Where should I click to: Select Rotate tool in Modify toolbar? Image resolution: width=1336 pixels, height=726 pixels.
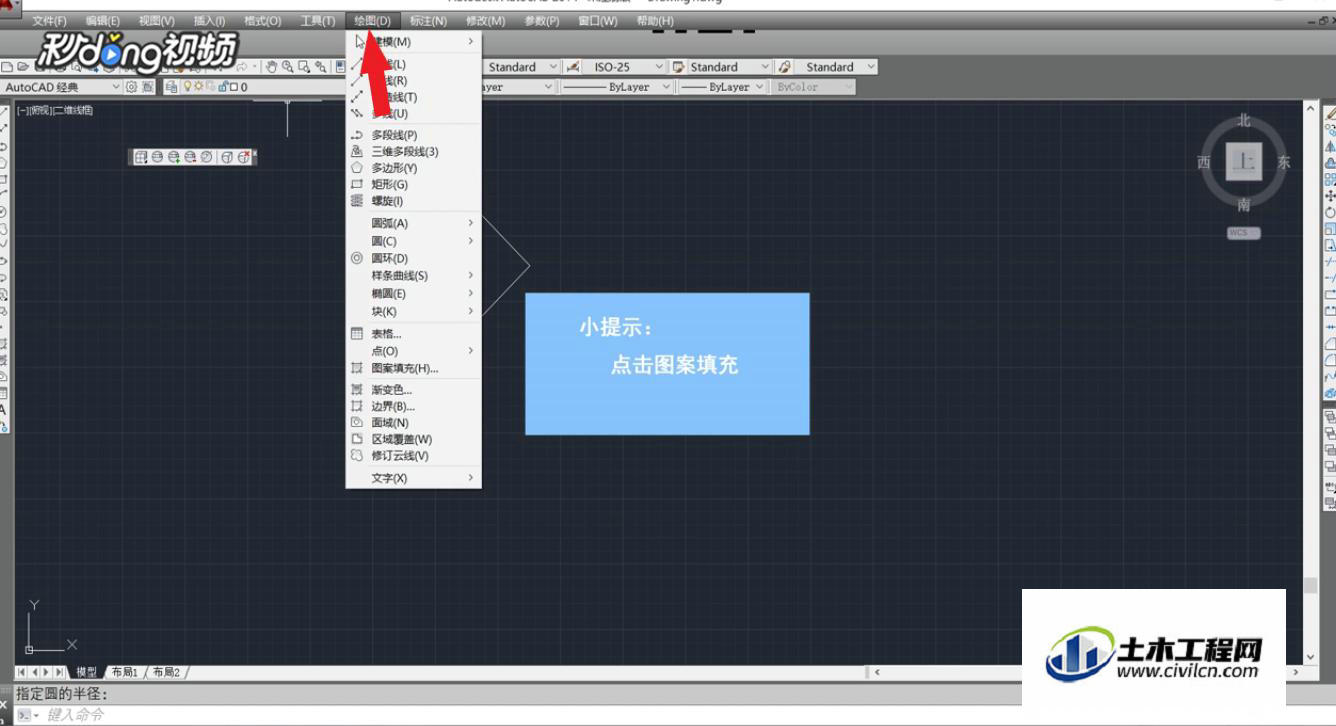1329,212
